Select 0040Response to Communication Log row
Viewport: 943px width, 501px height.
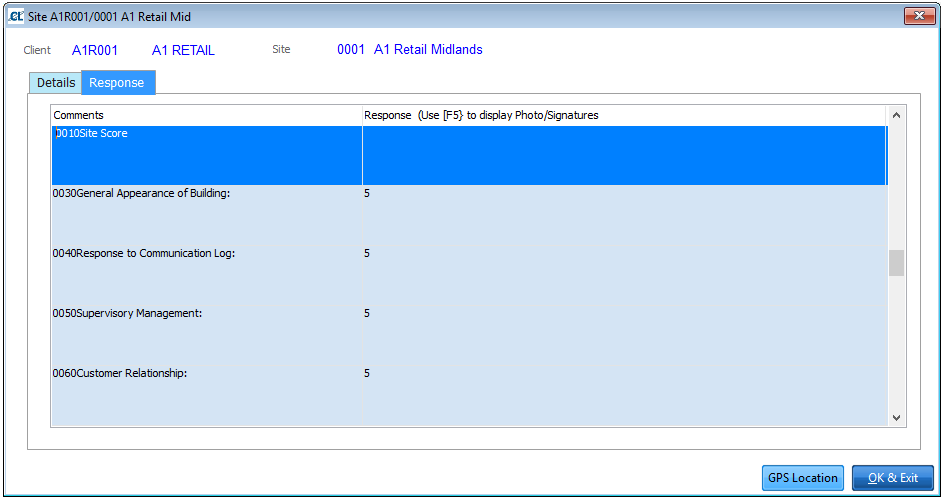click(x=469, y=275)
